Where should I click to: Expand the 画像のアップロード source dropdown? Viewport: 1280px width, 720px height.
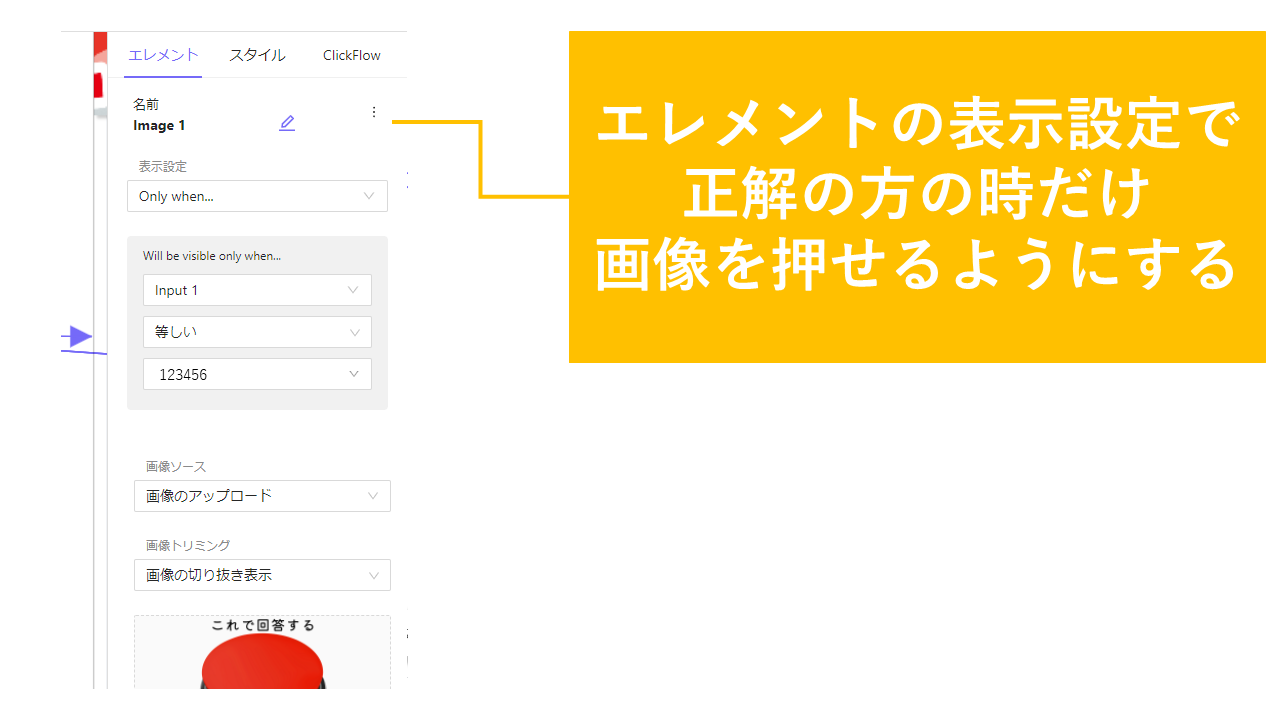click(x=262, y=496)
